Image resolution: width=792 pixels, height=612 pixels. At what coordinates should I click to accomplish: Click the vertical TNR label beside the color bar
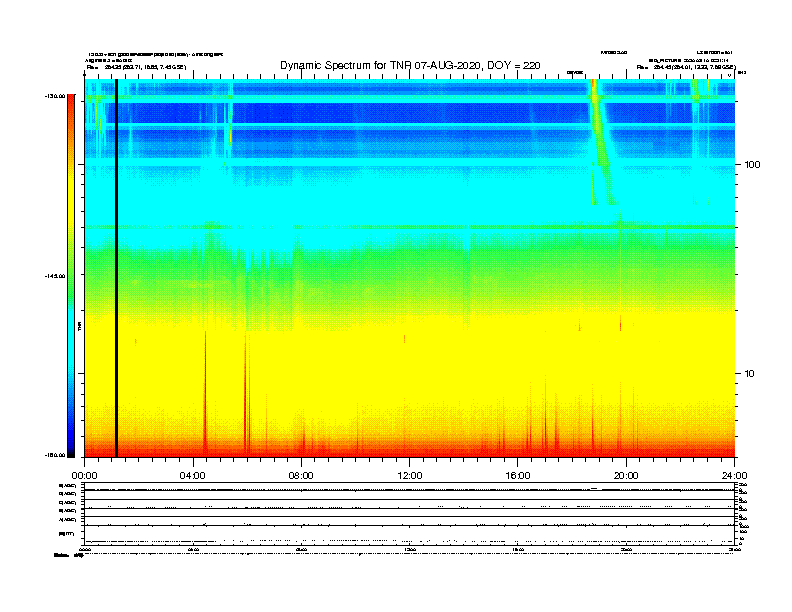tap(79, 326)
